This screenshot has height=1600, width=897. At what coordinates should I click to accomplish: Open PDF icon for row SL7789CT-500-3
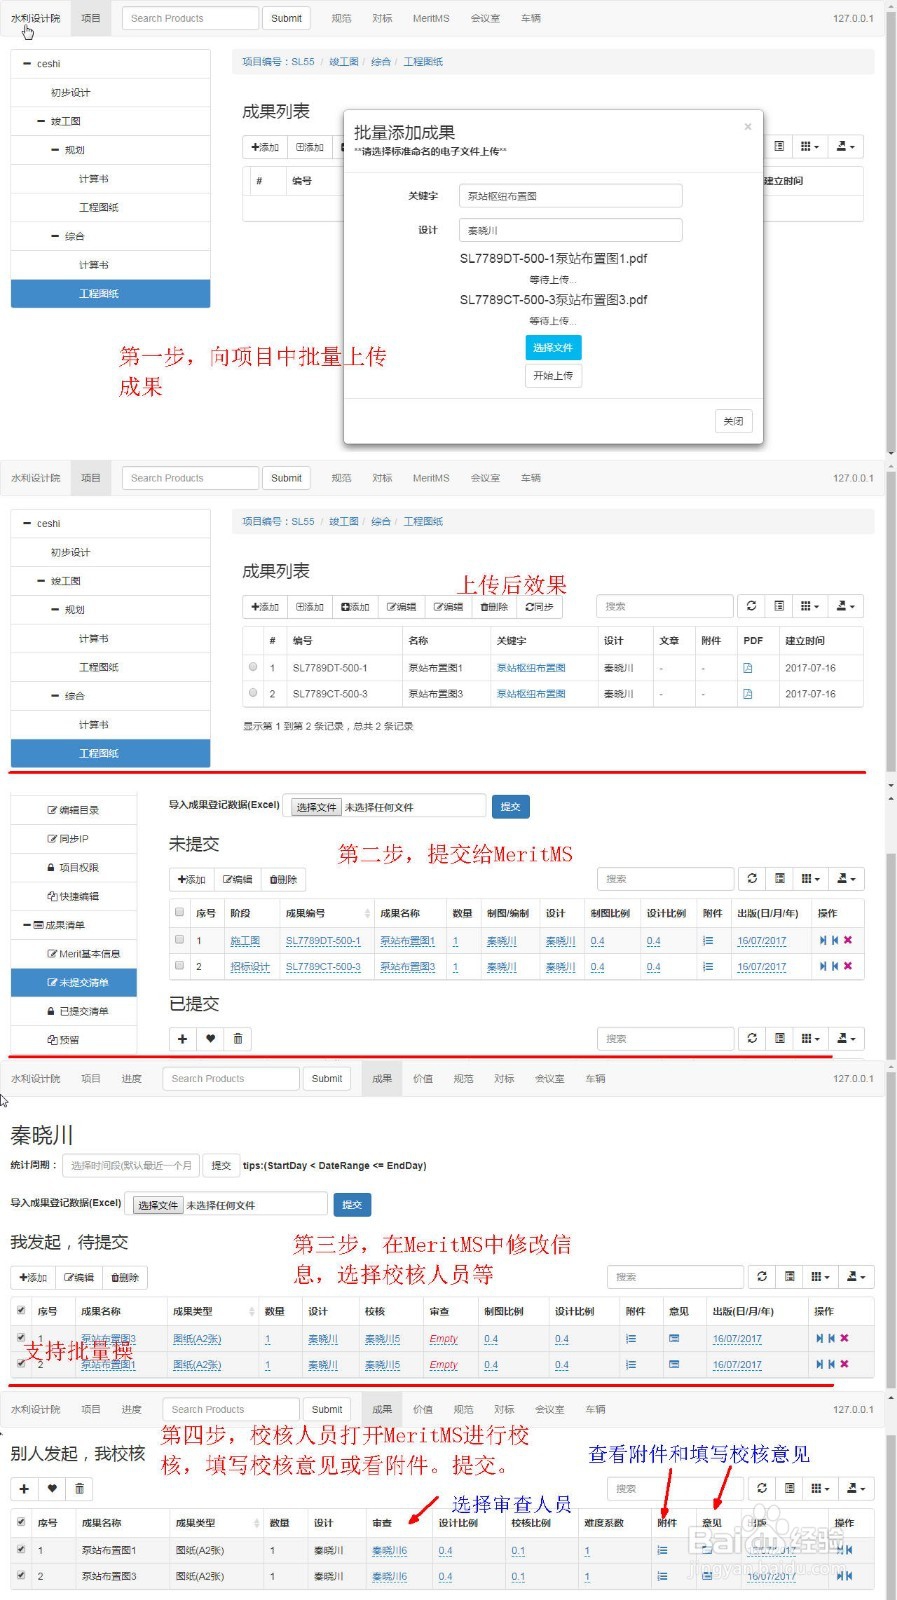pos(747,694)
